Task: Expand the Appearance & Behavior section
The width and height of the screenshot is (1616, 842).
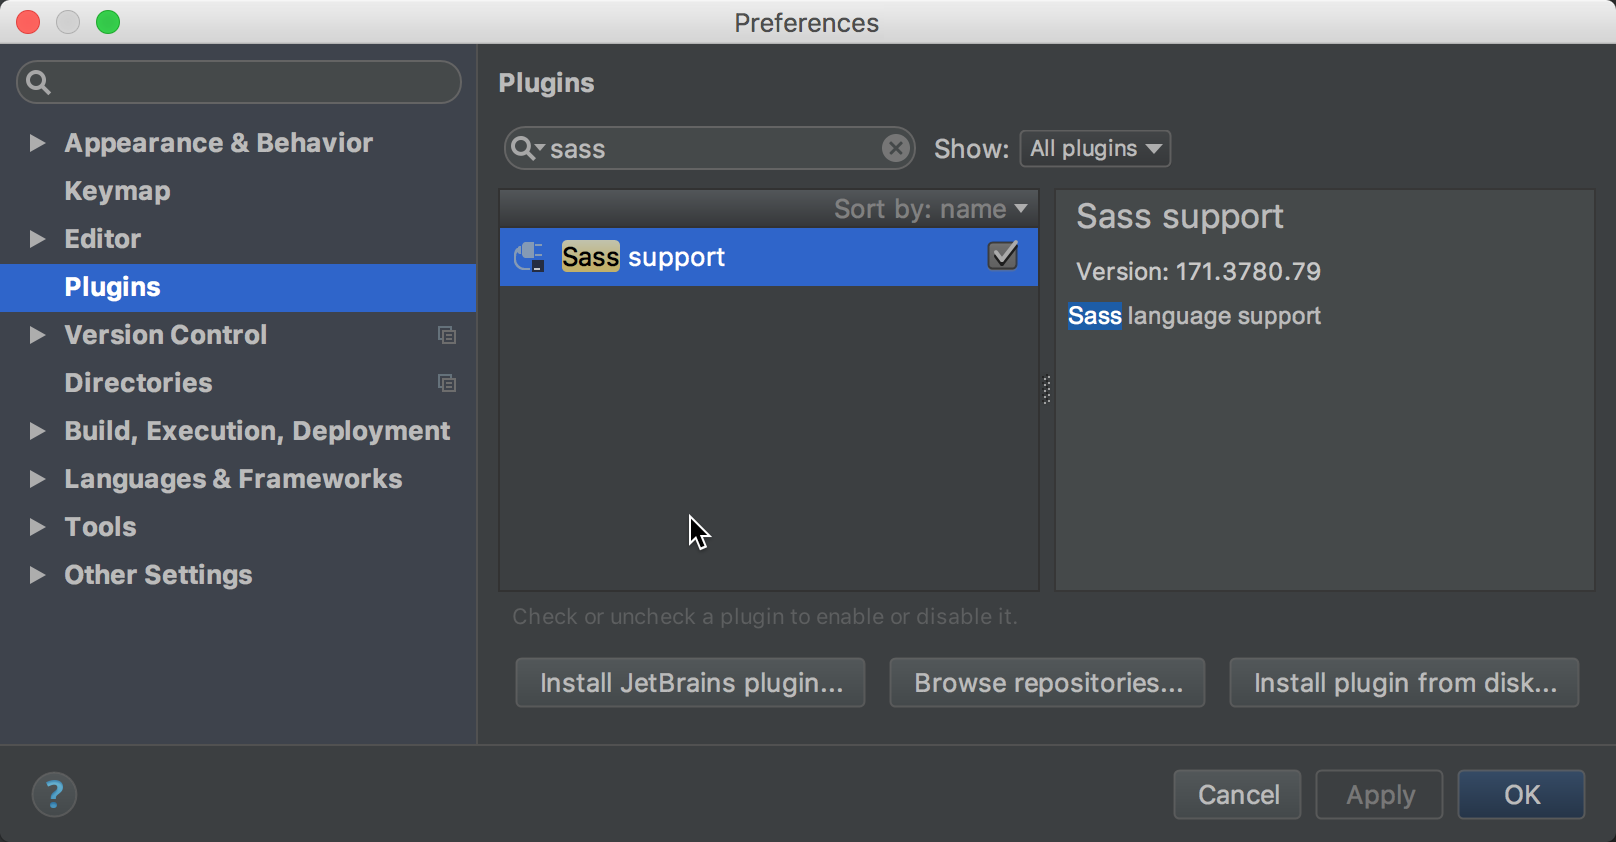Action: tap(37, 143)
